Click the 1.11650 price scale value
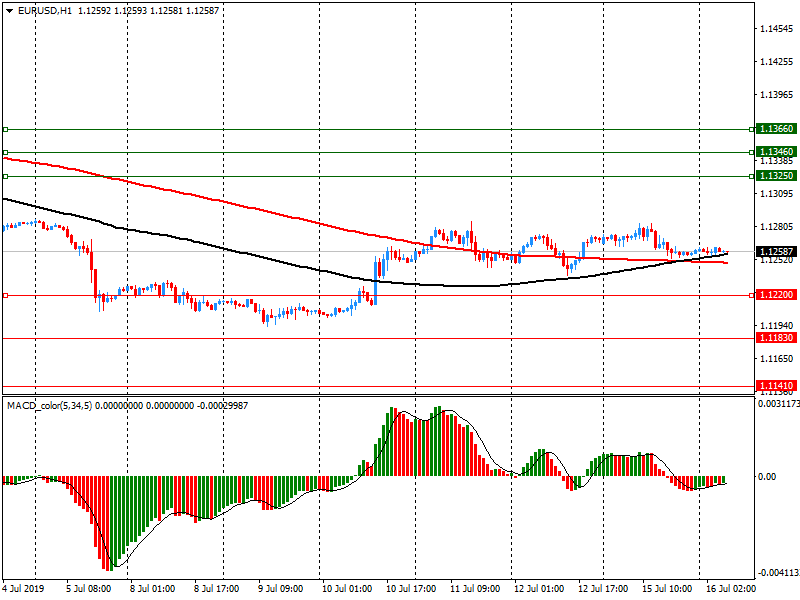This screenshot has width=800, height=600. pos(777,359)
